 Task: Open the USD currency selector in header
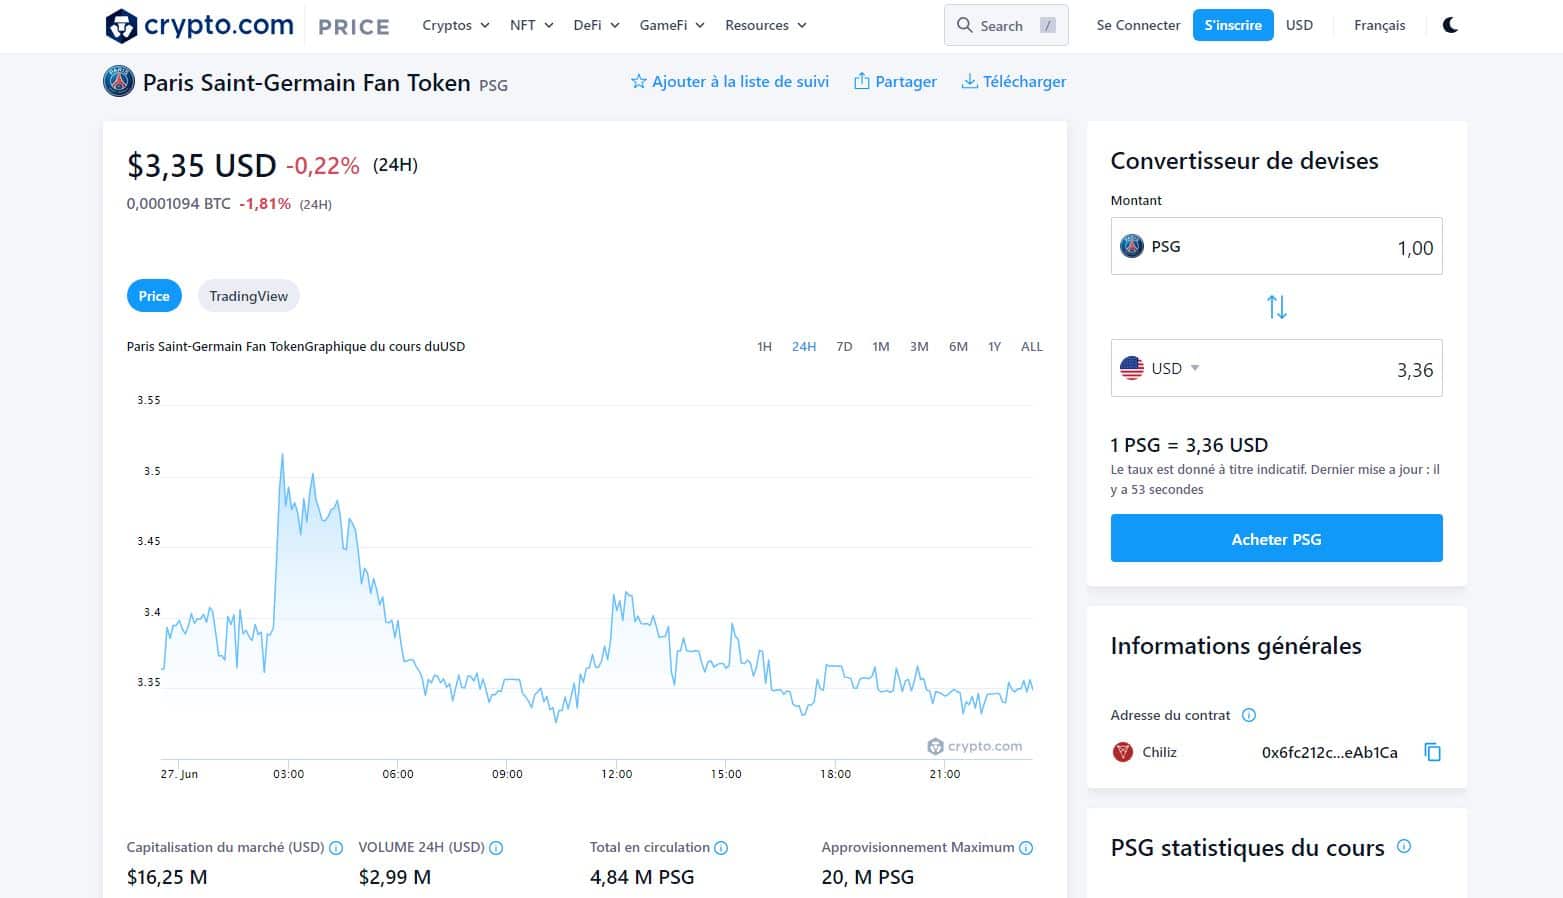(x=1299, y=25)
